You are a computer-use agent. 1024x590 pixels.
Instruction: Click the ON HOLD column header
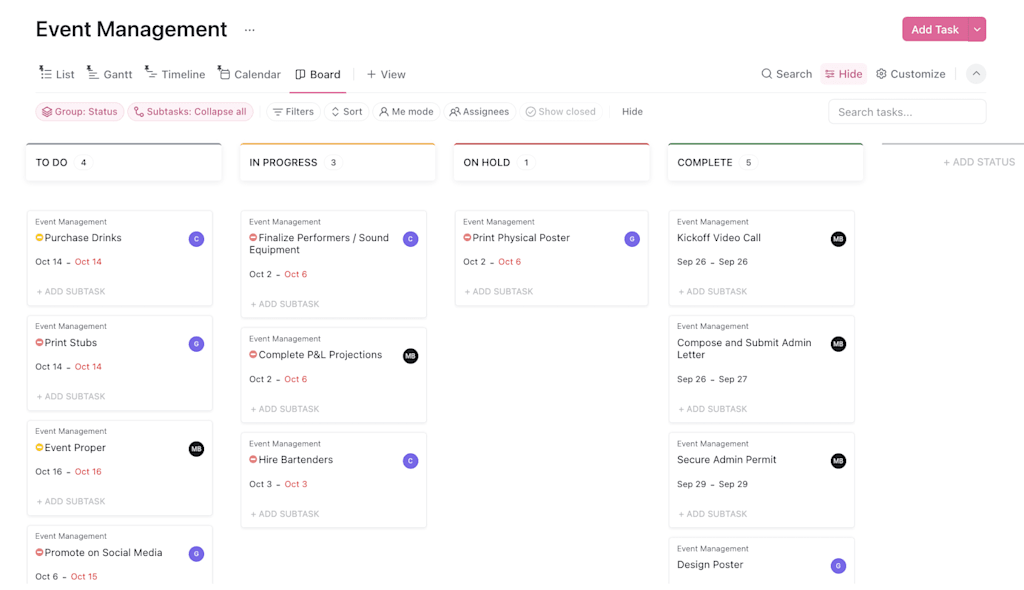pyautogui.click(x=552, y=162)
